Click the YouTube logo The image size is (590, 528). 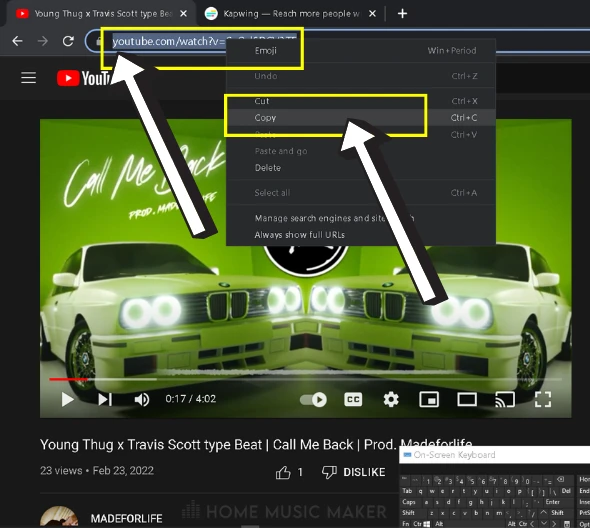(x=84, y=78)
